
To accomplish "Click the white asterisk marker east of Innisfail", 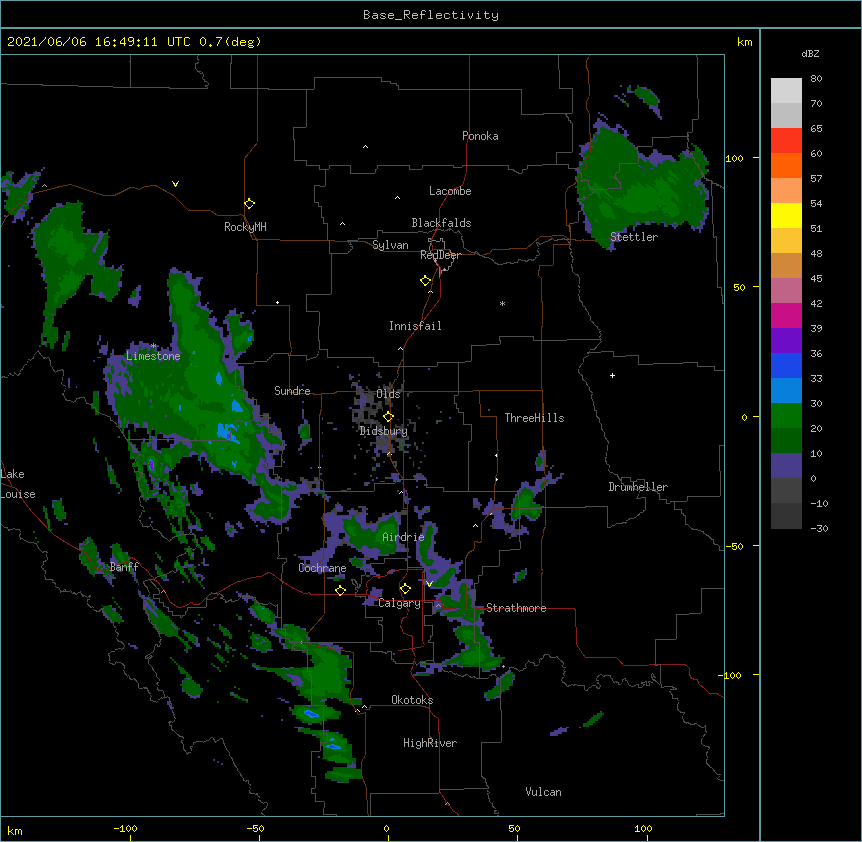I will point(502,303).
